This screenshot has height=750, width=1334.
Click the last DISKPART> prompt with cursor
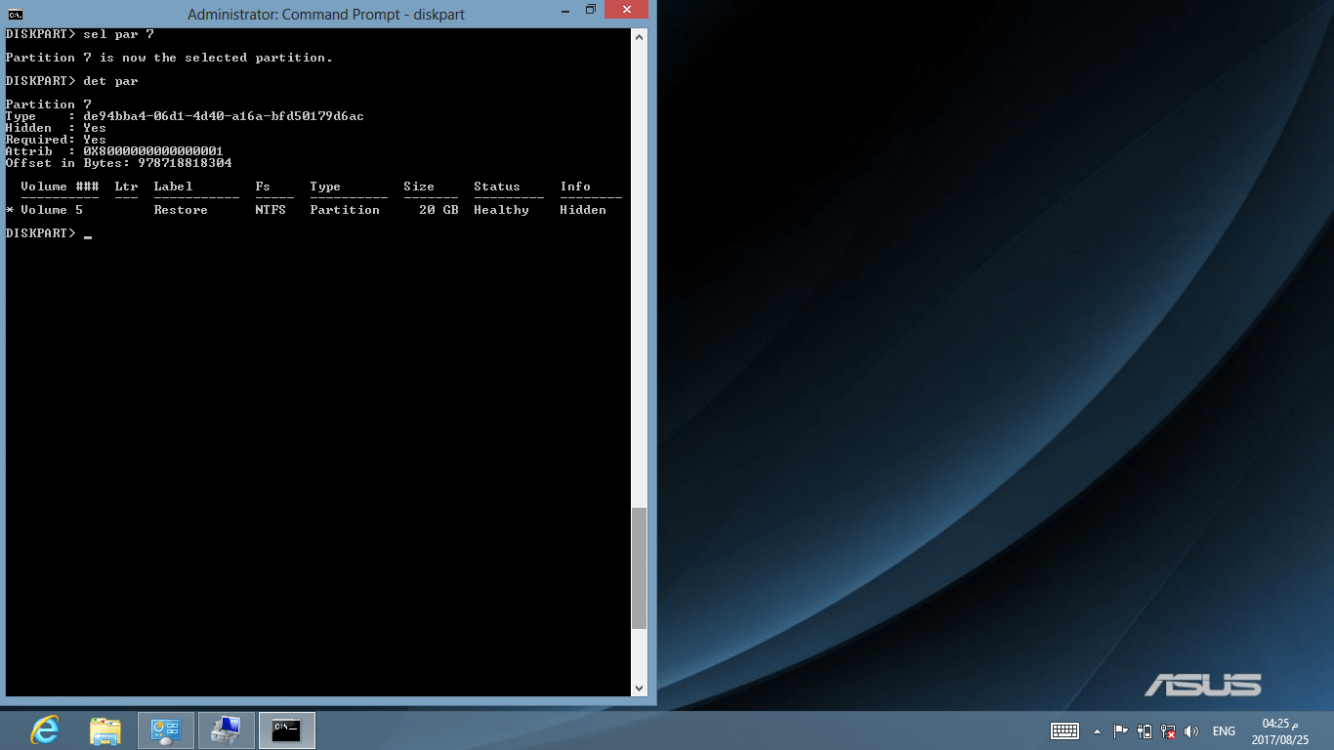[48, 233]
